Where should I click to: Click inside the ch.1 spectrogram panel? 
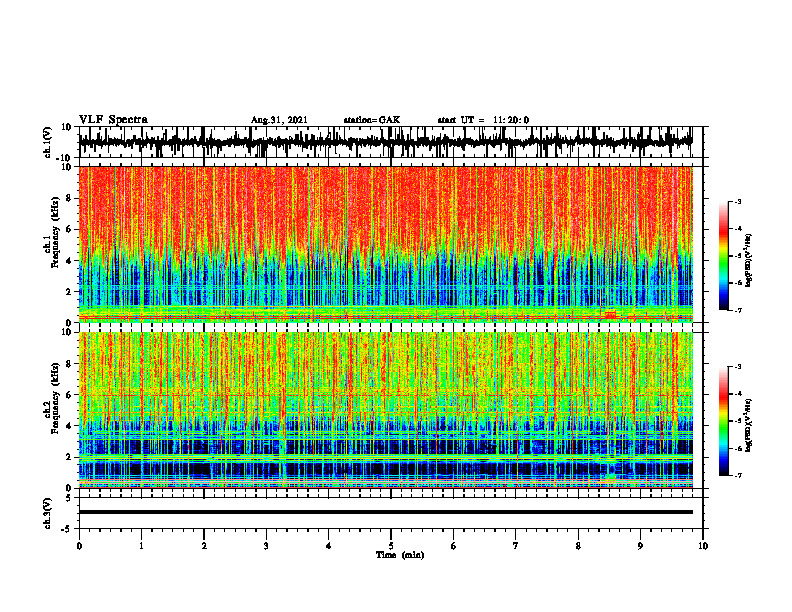[x=386, y=244]
